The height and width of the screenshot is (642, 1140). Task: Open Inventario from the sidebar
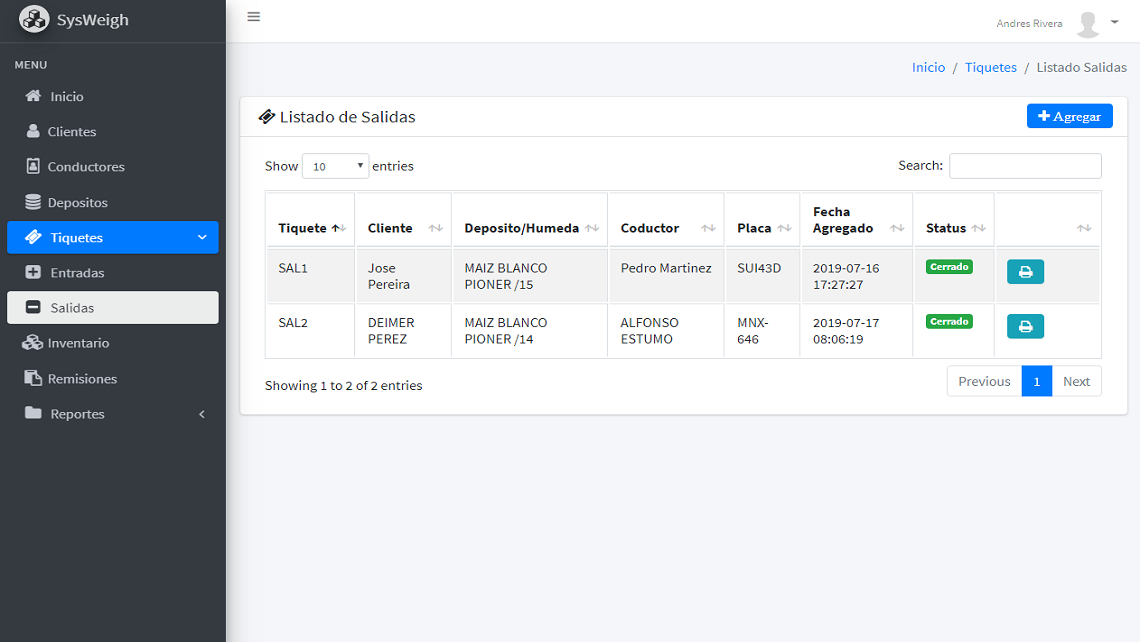coord(78,343)
